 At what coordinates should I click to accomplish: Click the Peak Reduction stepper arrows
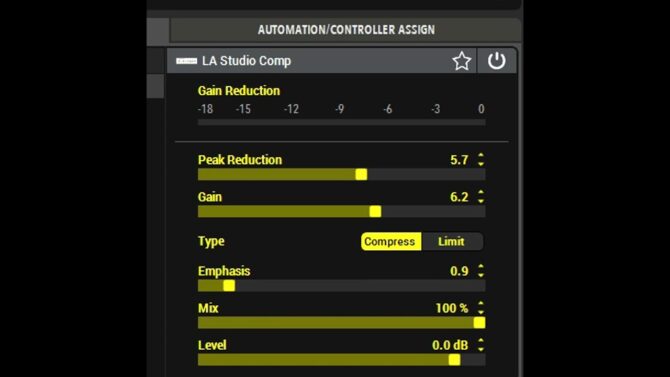tap(481, 160)
